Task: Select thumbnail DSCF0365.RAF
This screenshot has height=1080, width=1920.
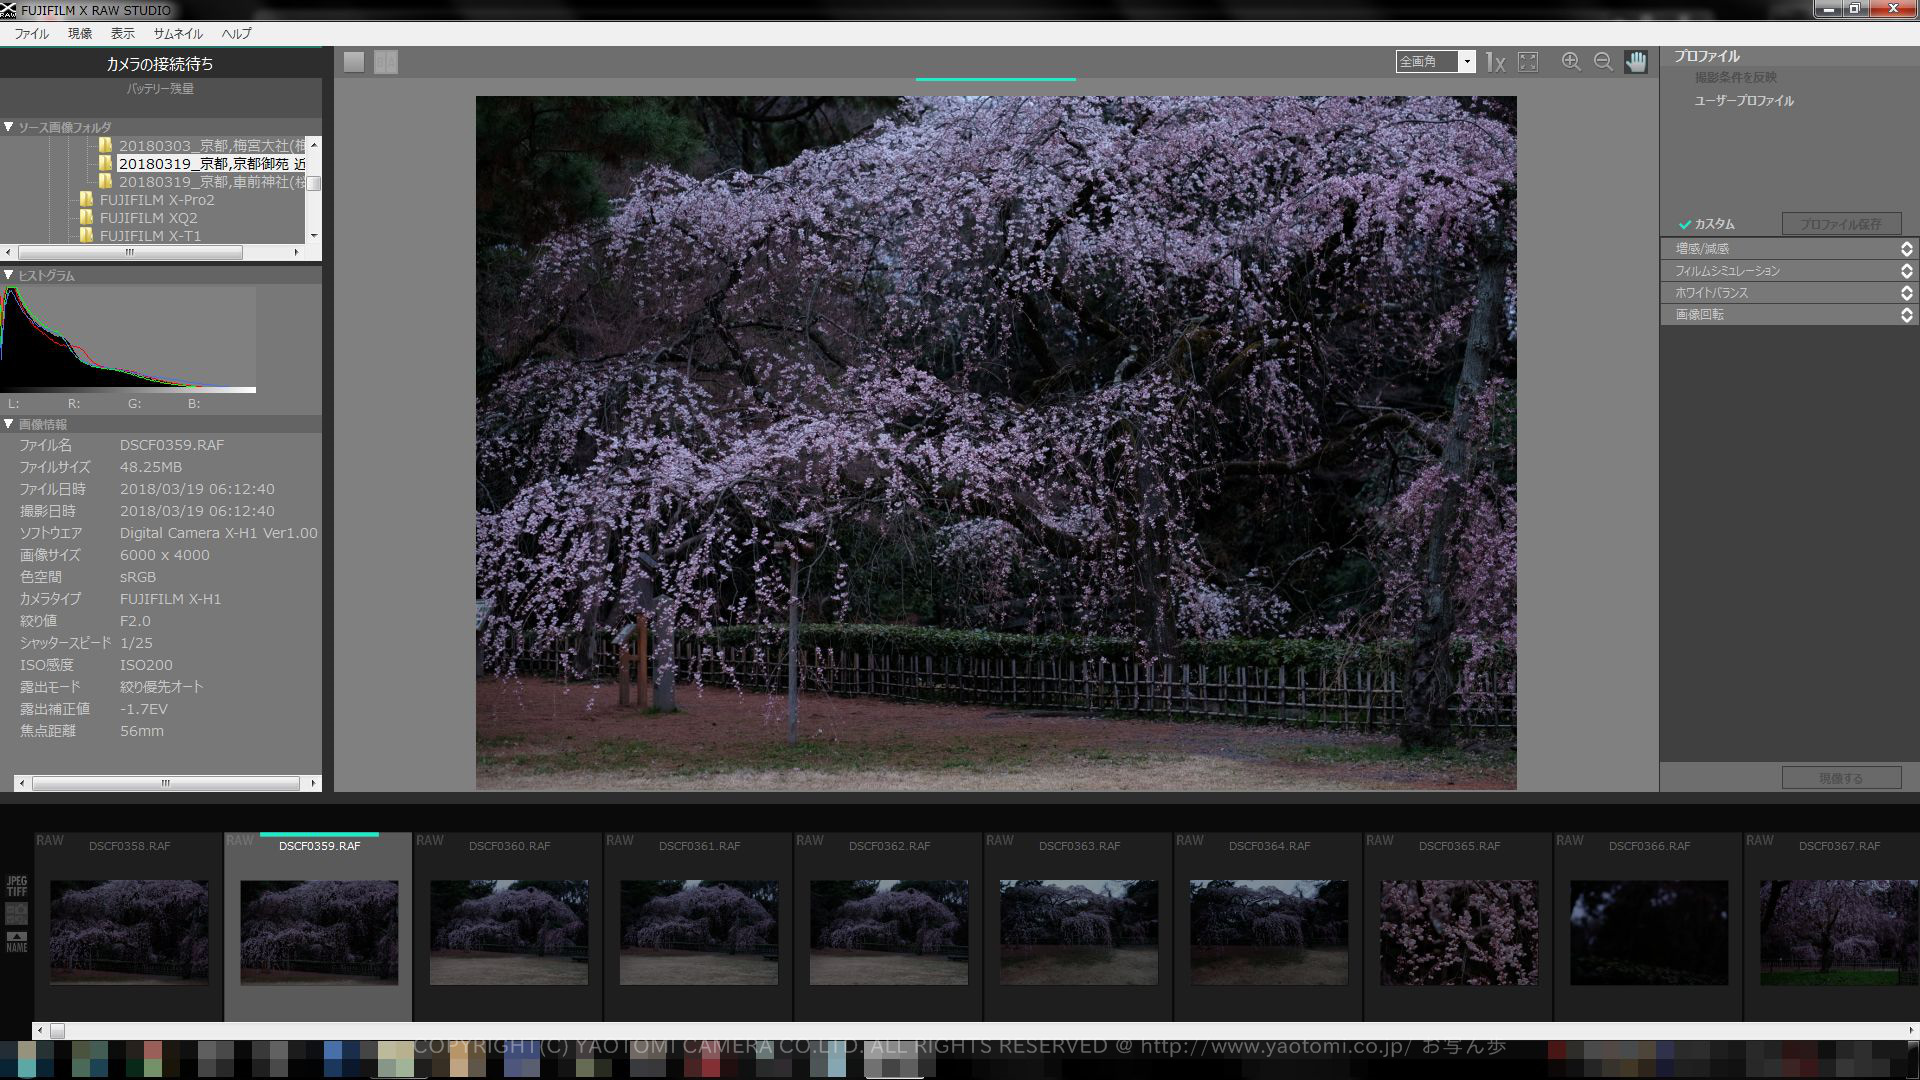Action: point(1459,926)
